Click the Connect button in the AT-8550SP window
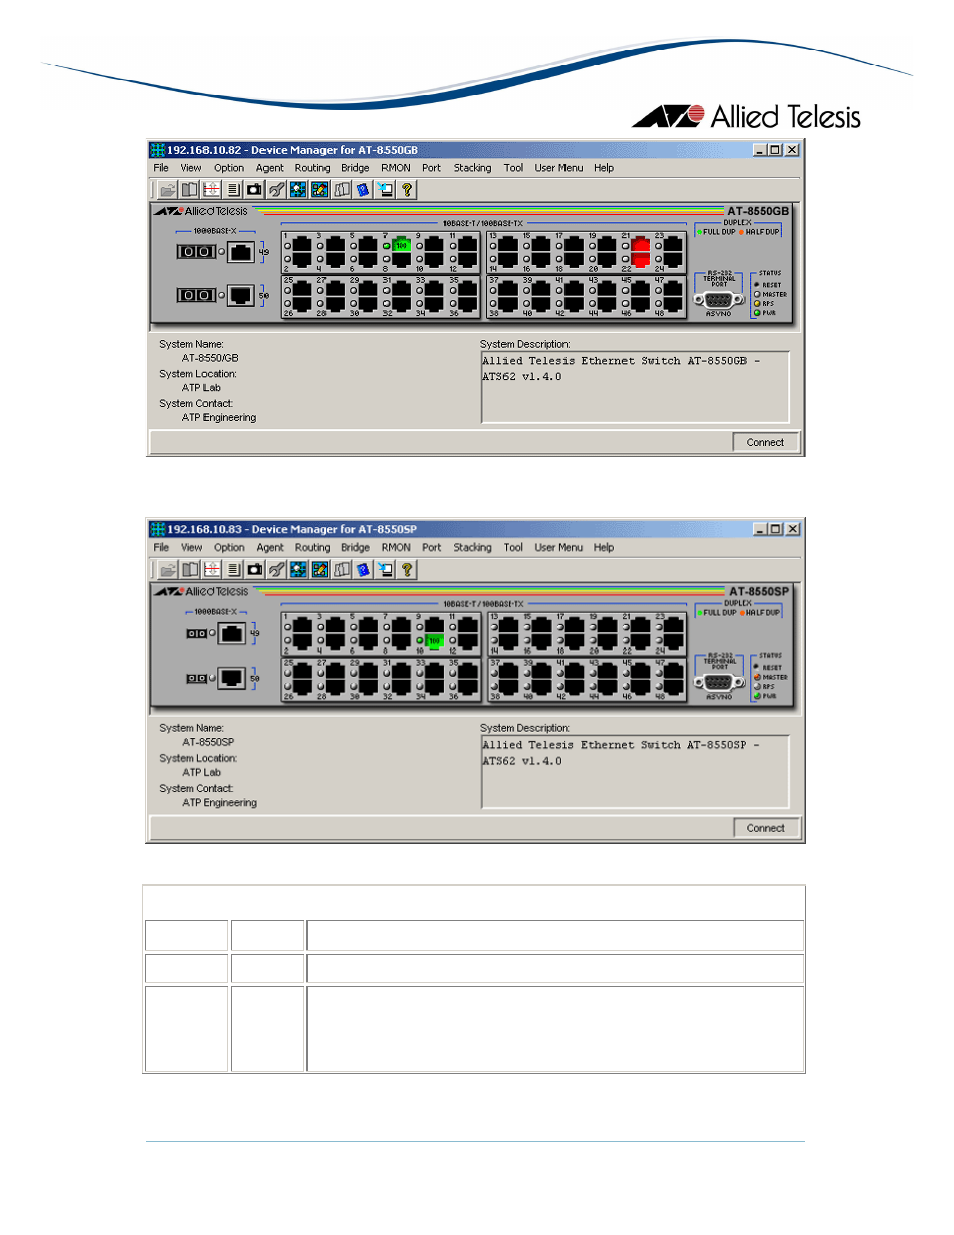Screen dimensions: 954x1235 click(x=765, y=828)
